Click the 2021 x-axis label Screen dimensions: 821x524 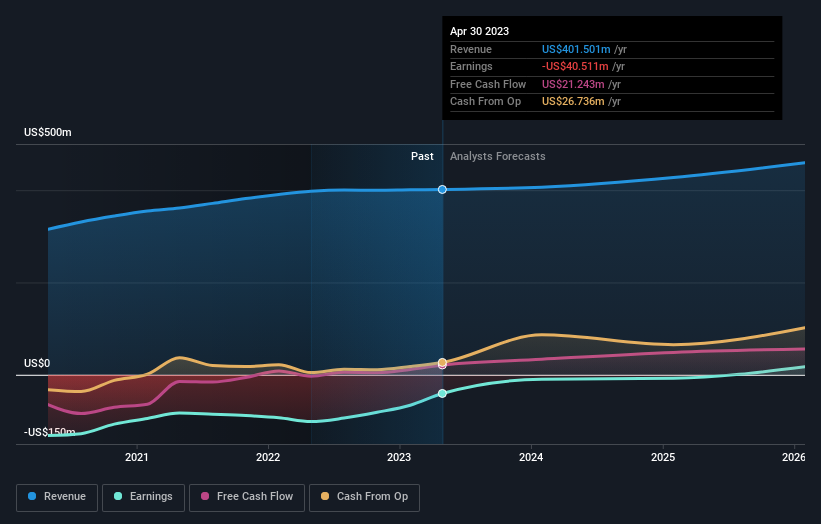137,457
